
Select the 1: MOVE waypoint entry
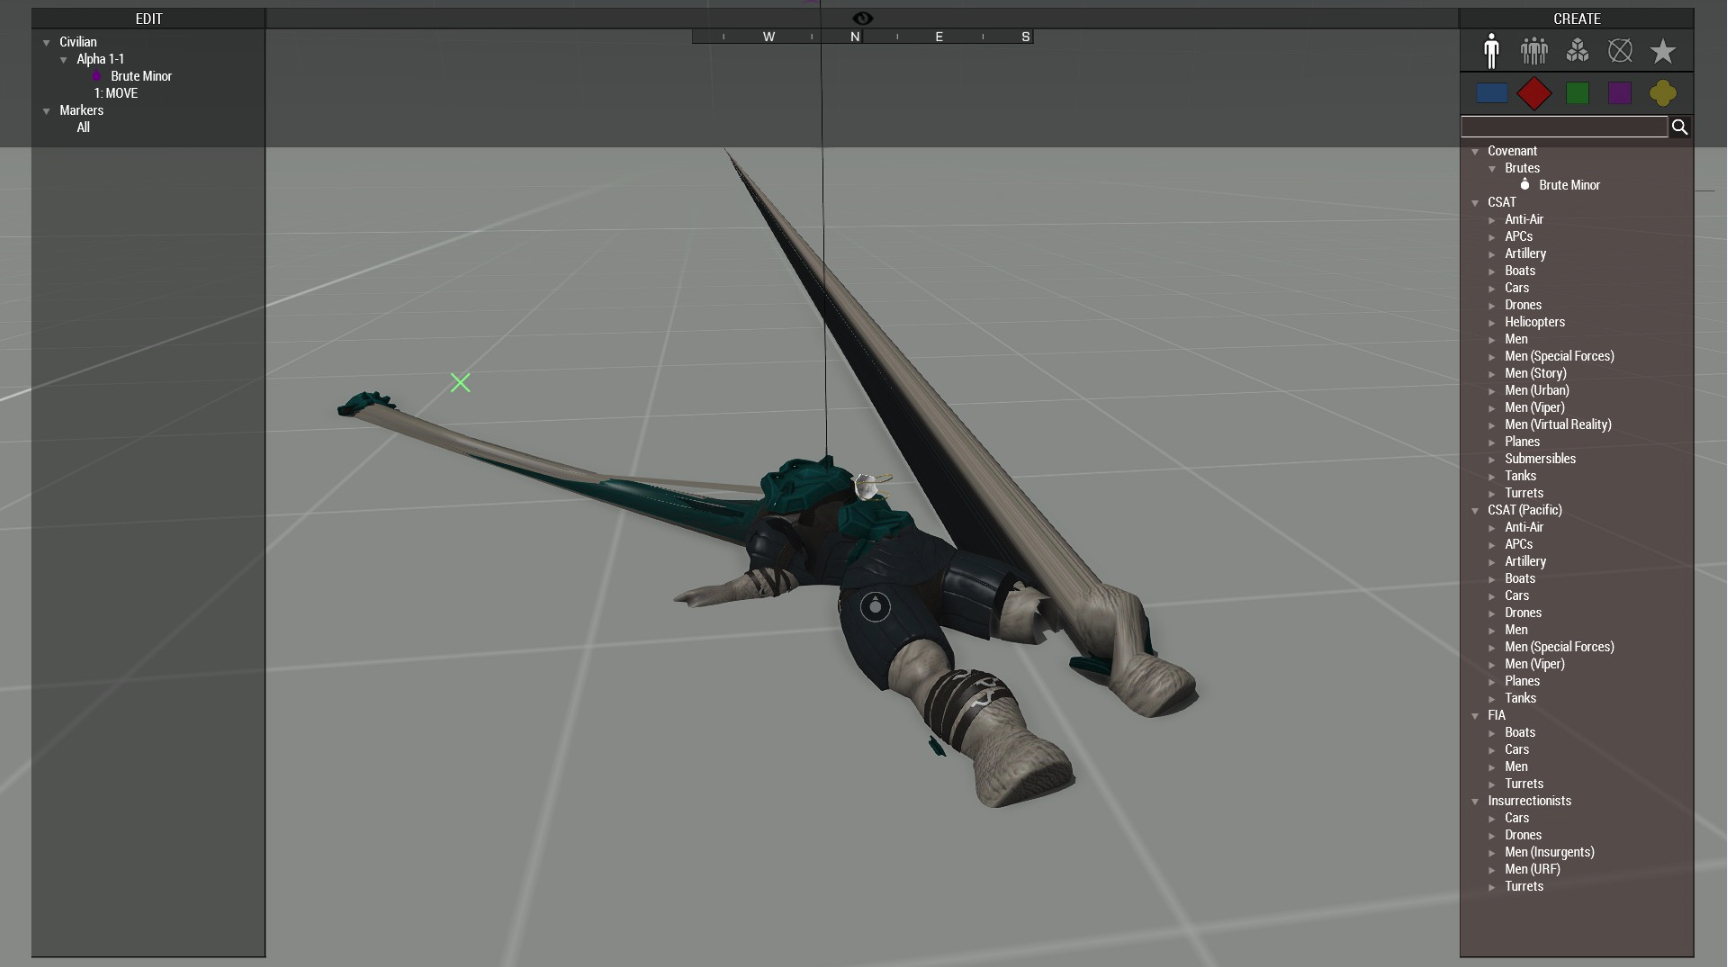(x=116, y=93)
